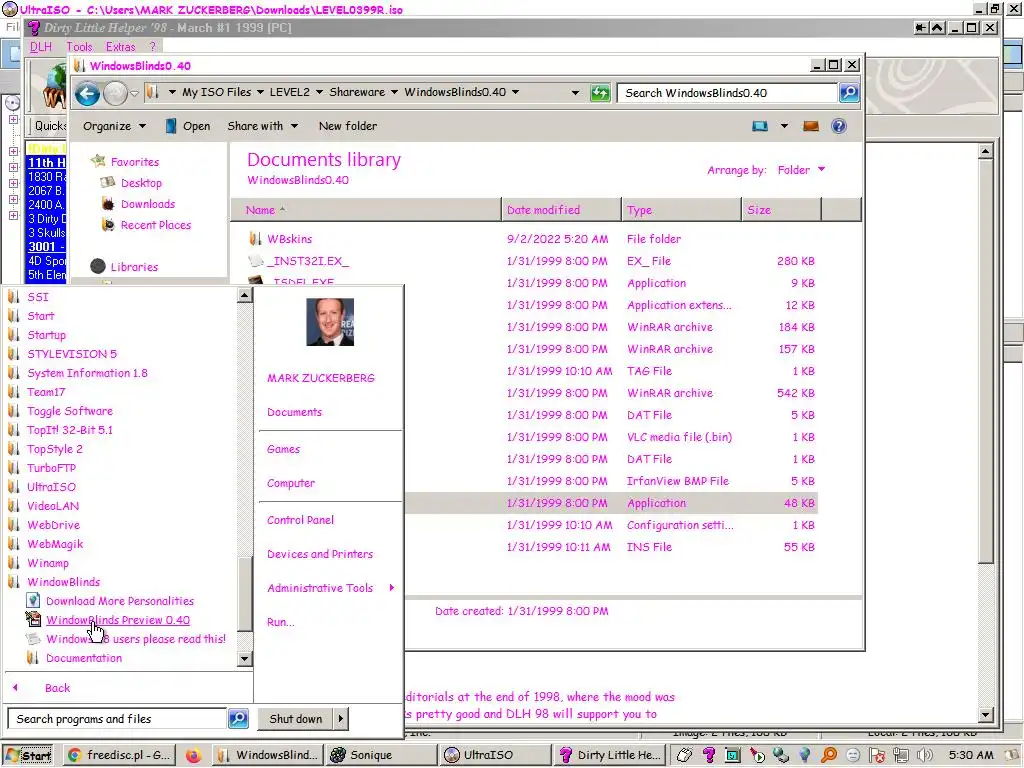Click the Back arrow in the WindowsBlinds0.40 explorer
Viewport: 1024px width, 768px height.
click(x=87, y=93)
